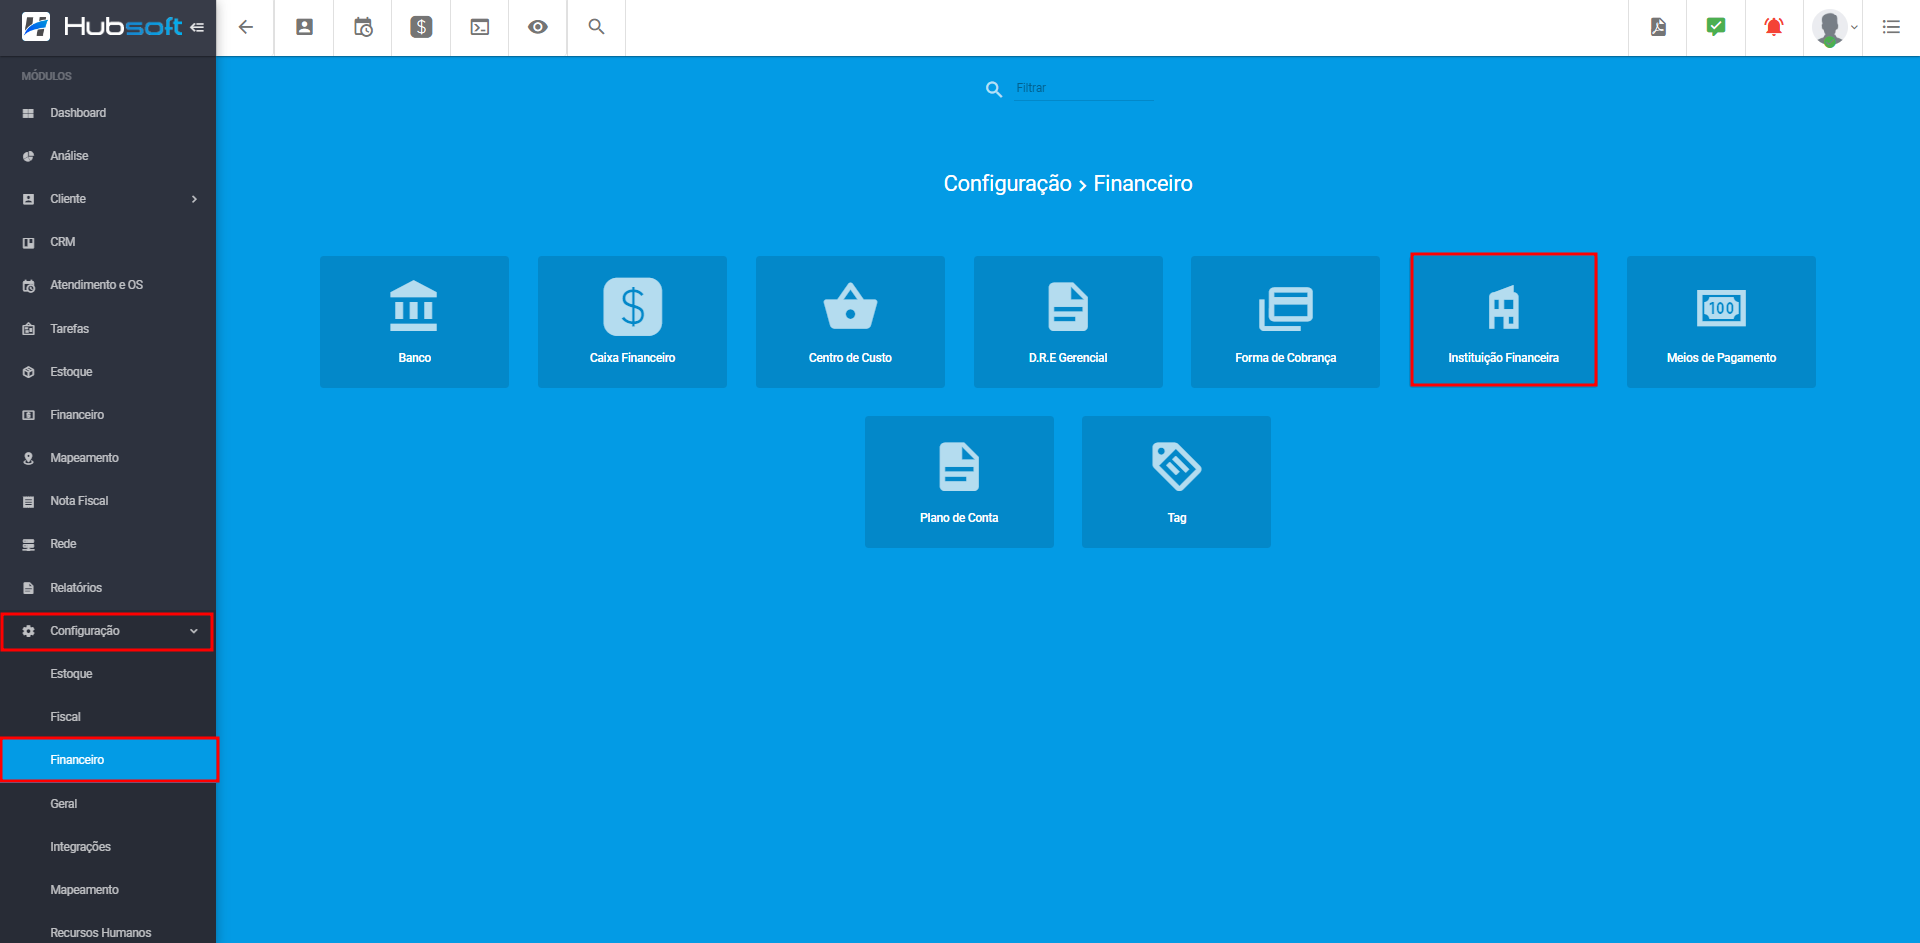Expand the Cliente module arrow
The height and width of the screenshot is (943, 1920).
[x=194, y=199]
